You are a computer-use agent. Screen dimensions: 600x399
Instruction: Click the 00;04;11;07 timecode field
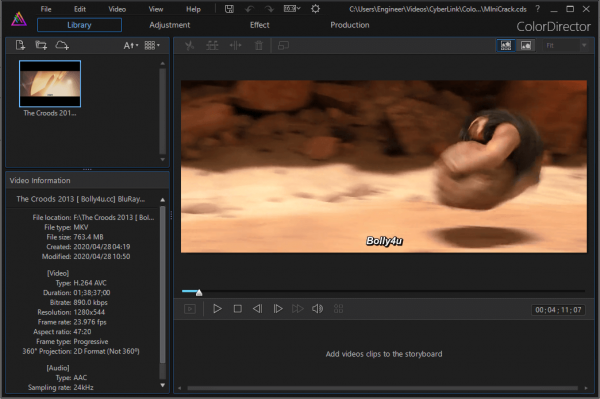pos(558,310)
